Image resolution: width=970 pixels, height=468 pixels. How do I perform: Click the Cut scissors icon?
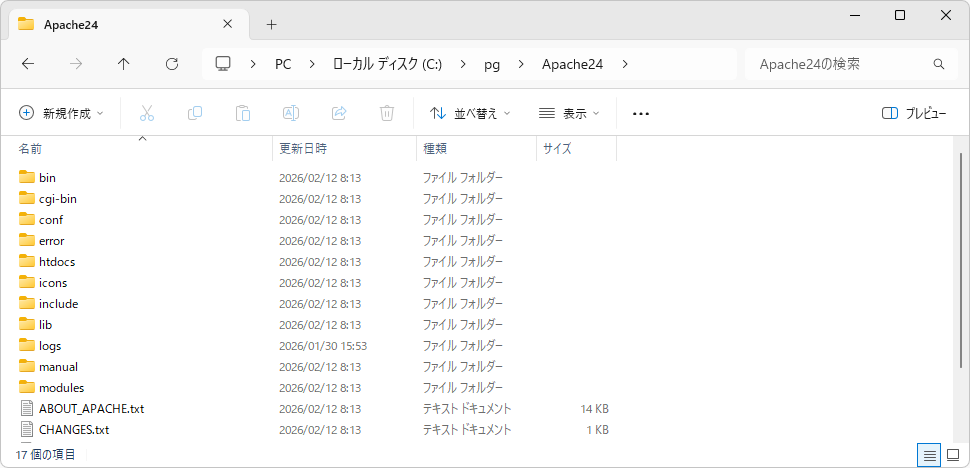(x=147, y=113)
